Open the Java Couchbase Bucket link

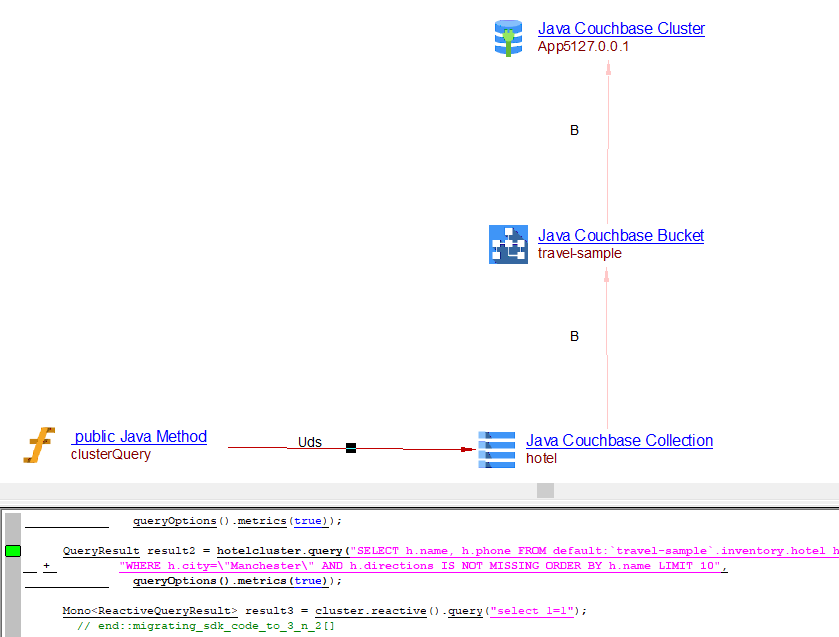tap(620, 236)
